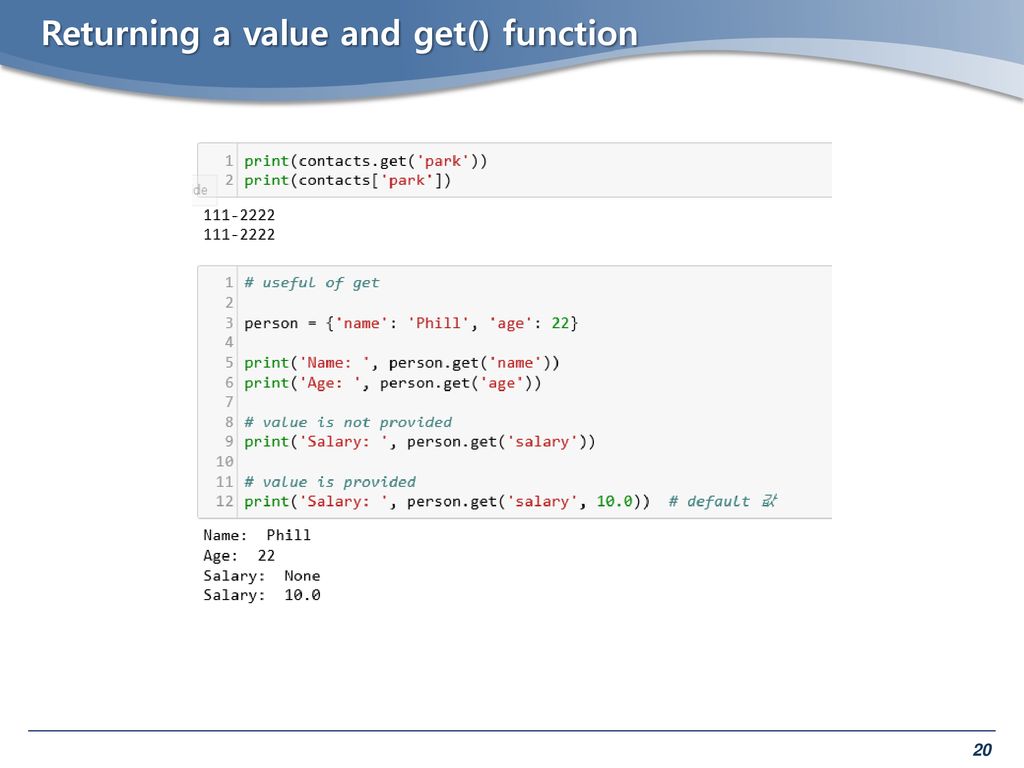Click the line 12 statement with default 10.0
The width and height of the screenshot is (1024, 768).
[x=447, y=502]
